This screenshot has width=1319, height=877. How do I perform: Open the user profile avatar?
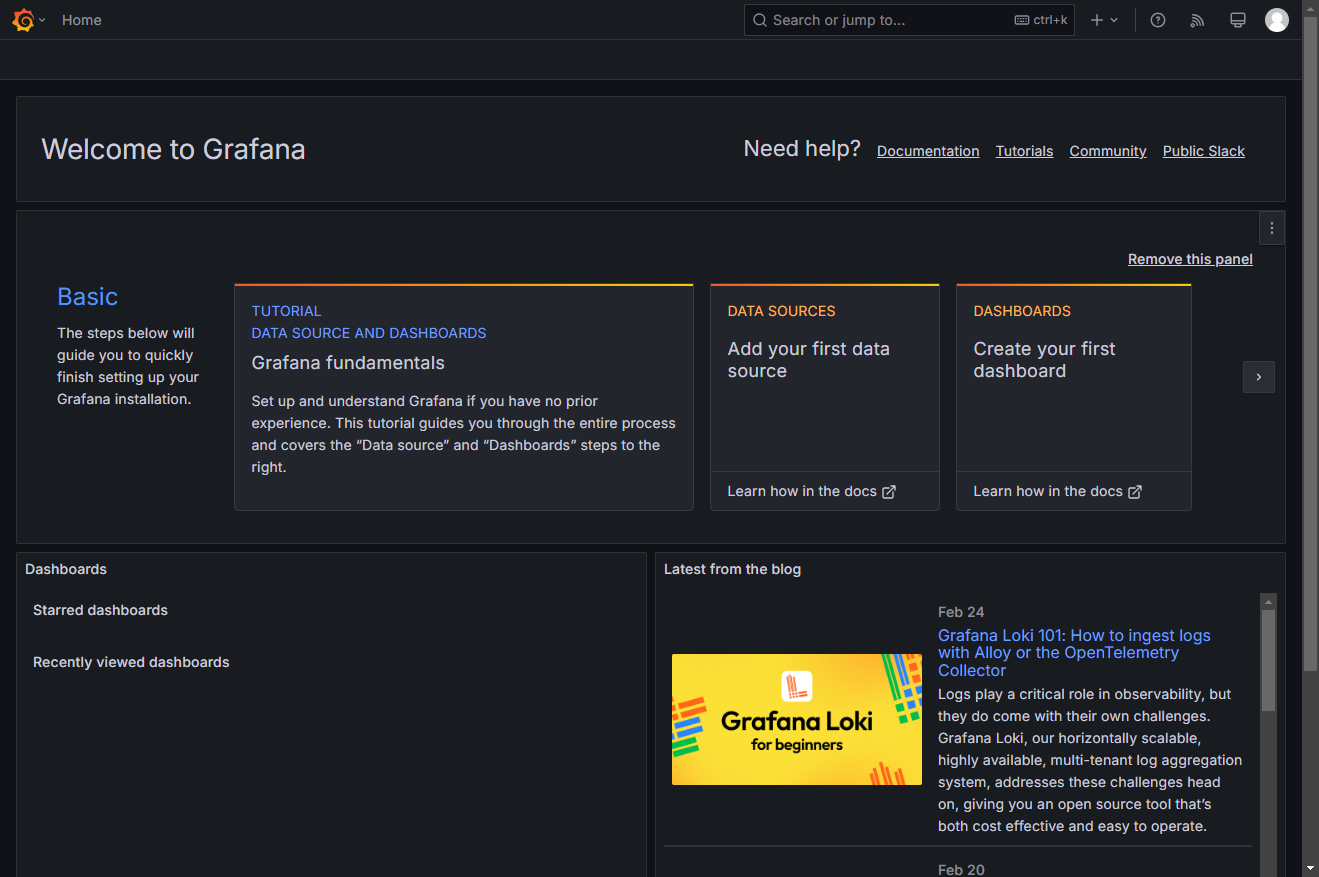(1277, 20)
